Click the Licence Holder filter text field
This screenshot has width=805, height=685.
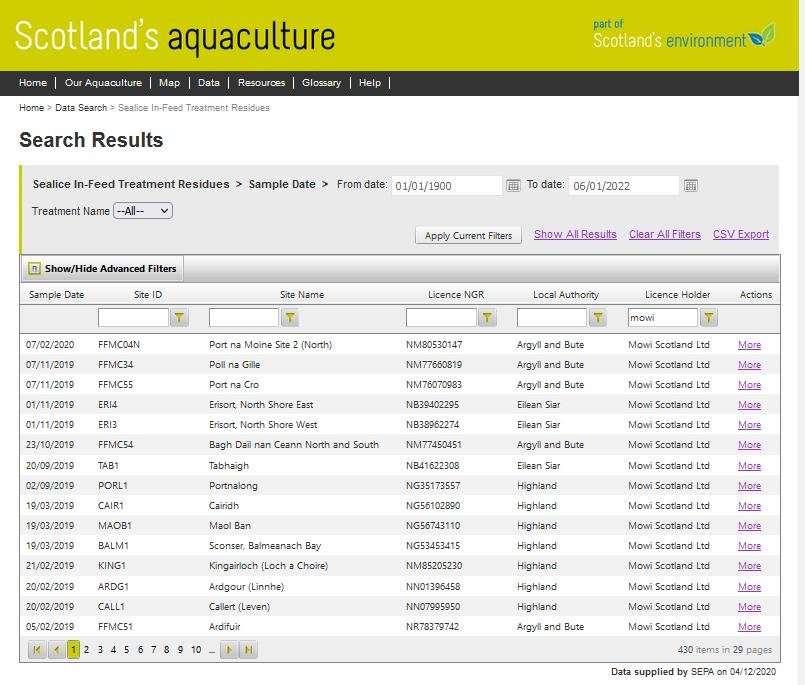661,318
